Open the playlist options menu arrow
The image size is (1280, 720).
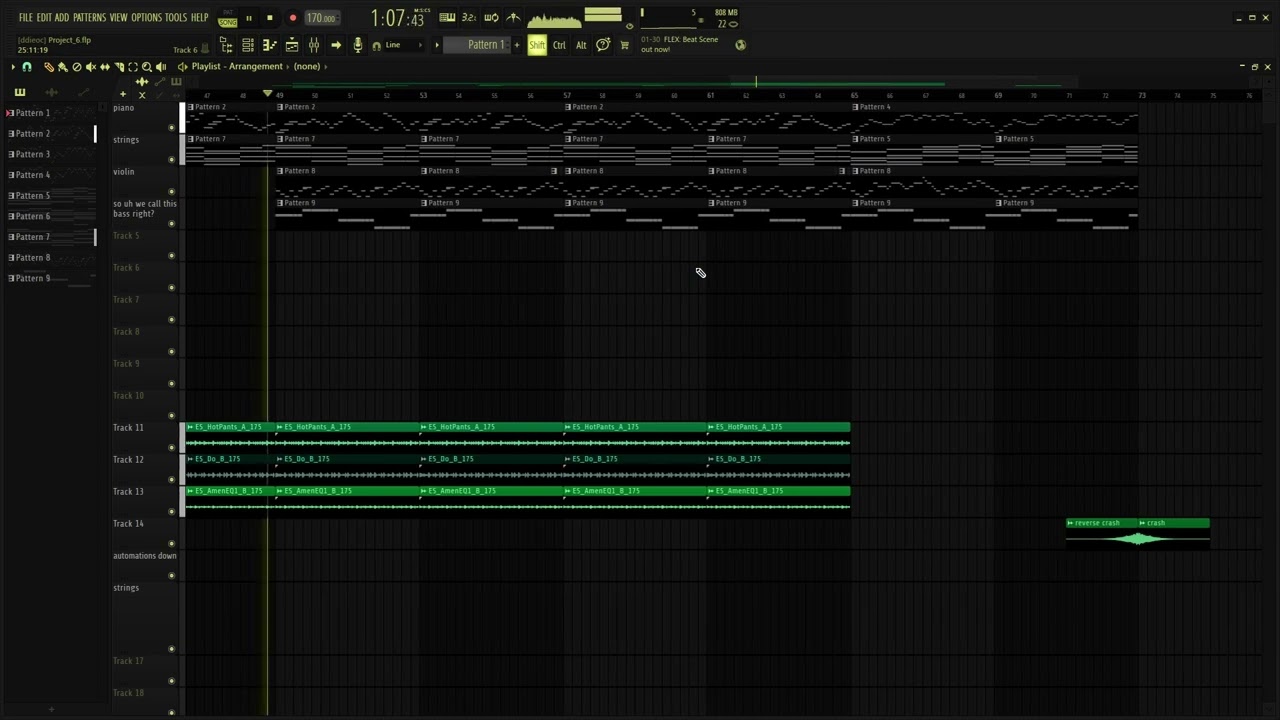point(13,67)
